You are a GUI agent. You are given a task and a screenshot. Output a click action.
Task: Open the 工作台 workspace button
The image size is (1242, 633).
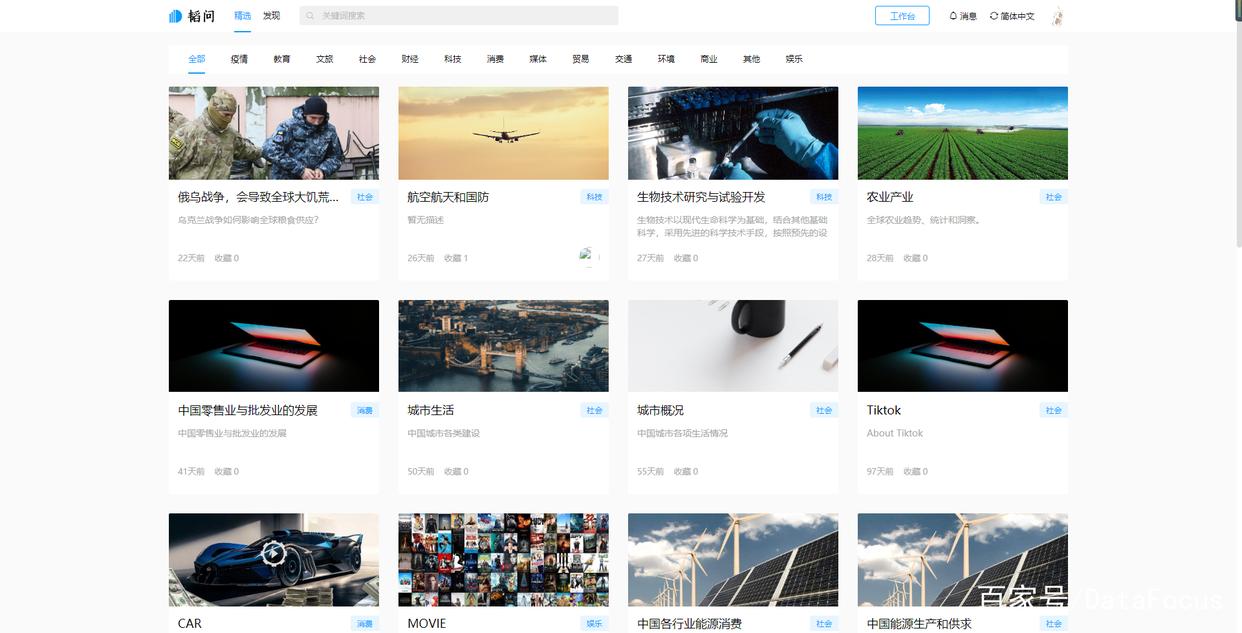tap(901, 15)
